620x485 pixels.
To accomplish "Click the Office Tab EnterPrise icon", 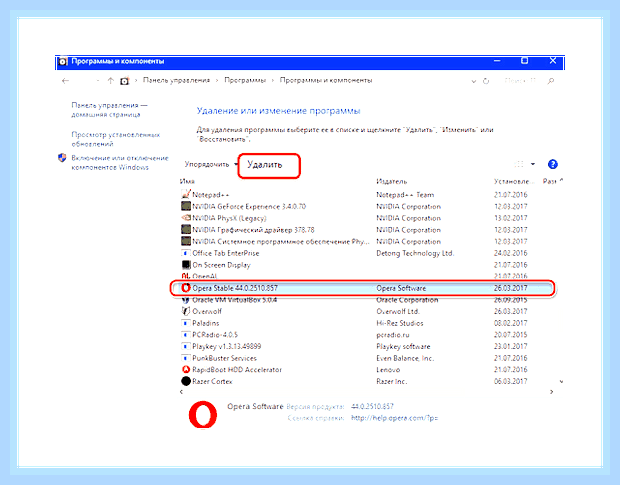I will click(x=185, y=253).
